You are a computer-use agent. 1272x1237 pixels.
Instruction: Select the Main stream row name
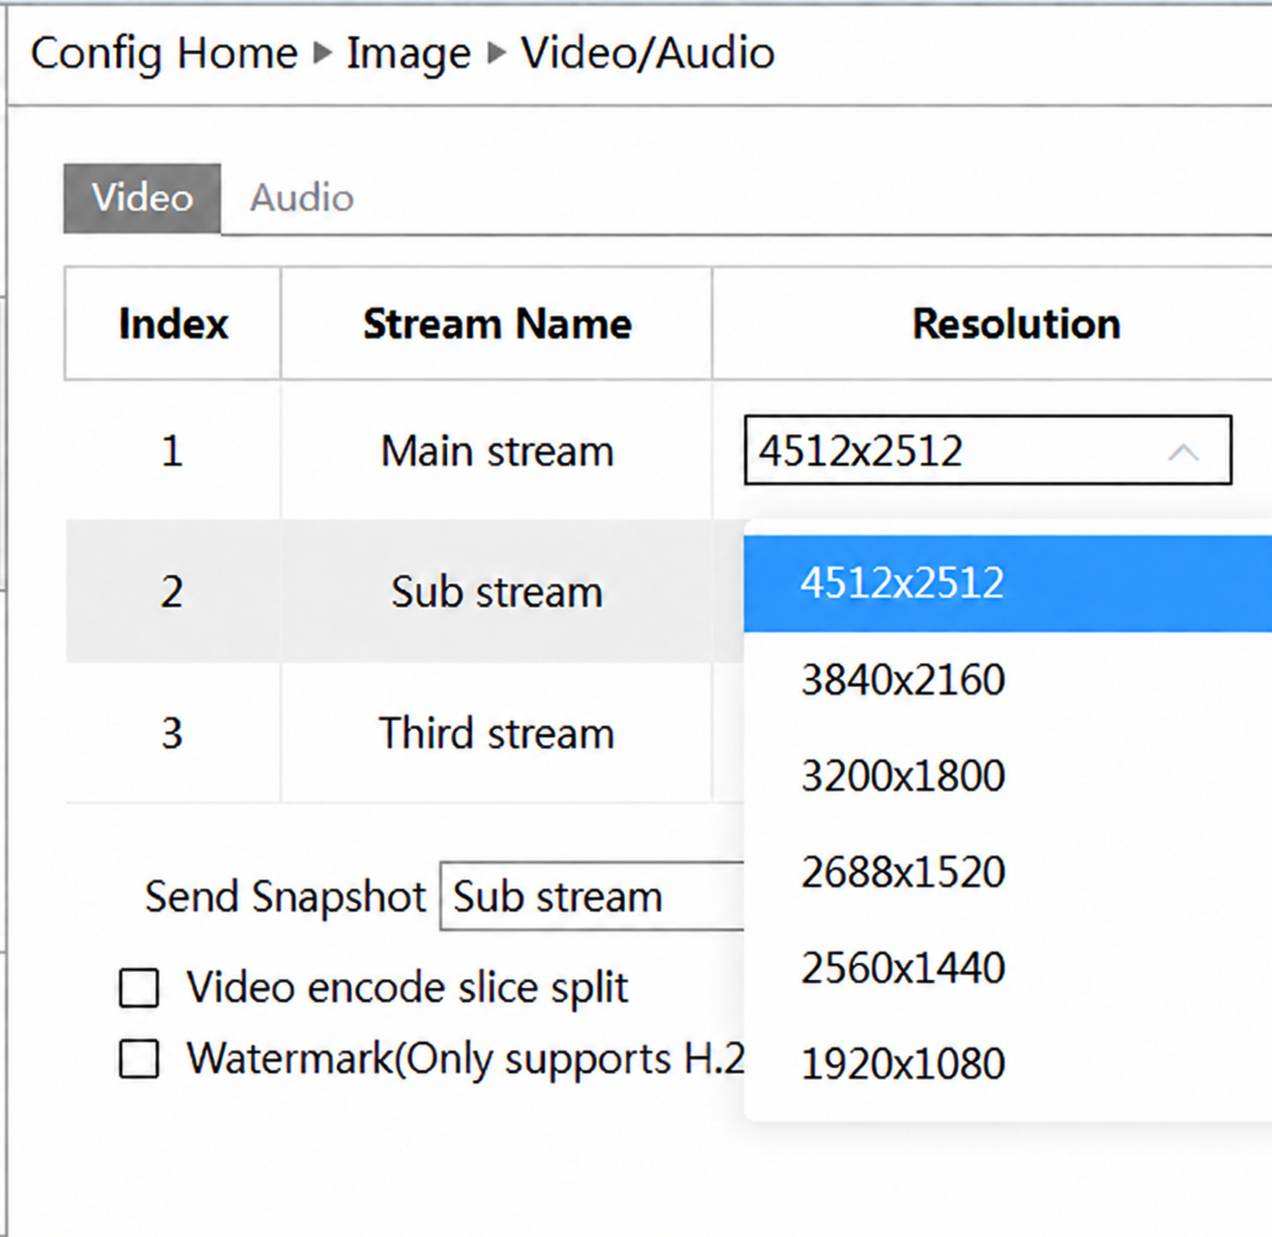[497, 451]
